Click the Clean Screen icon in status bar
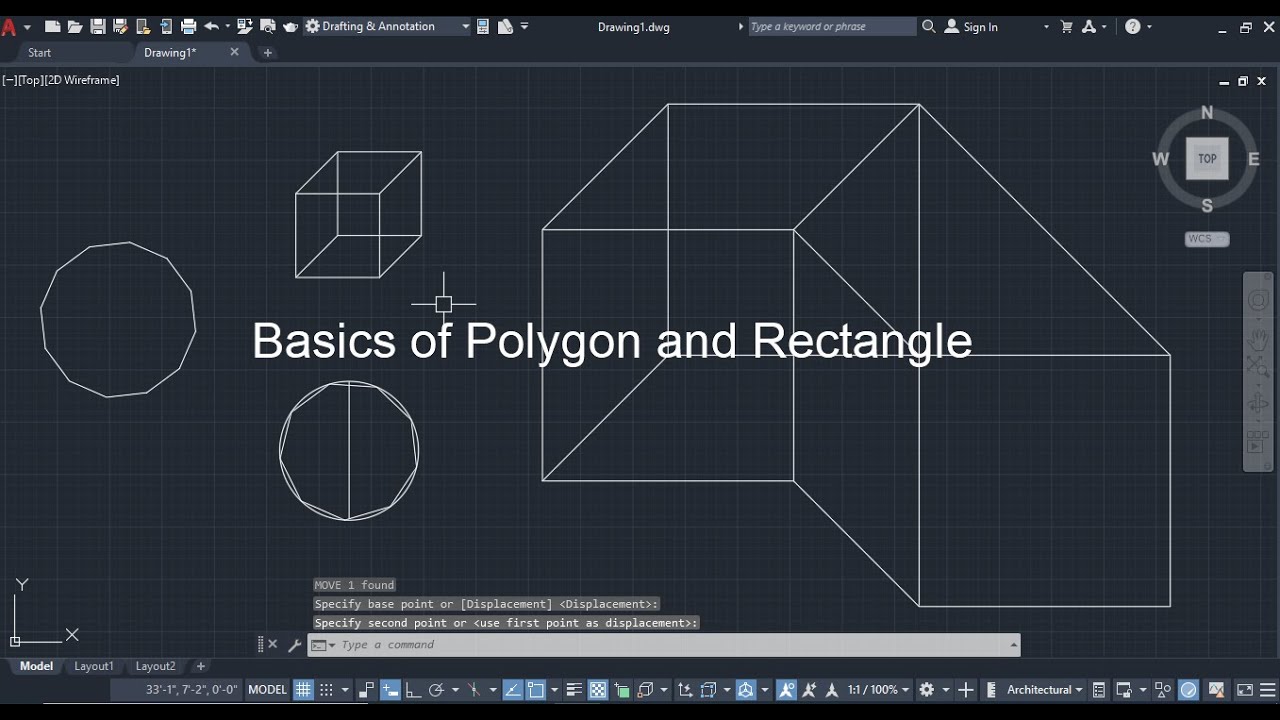 [x=1245, y=690]
